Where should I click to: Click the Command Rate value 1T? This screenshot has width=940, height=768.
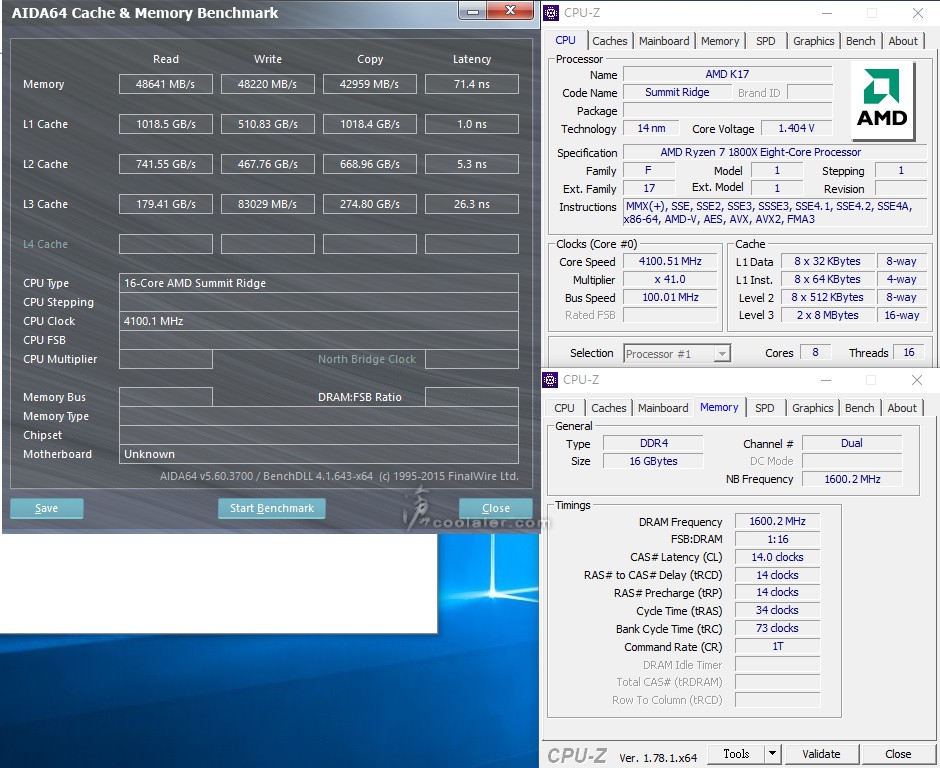coord(778,646)
